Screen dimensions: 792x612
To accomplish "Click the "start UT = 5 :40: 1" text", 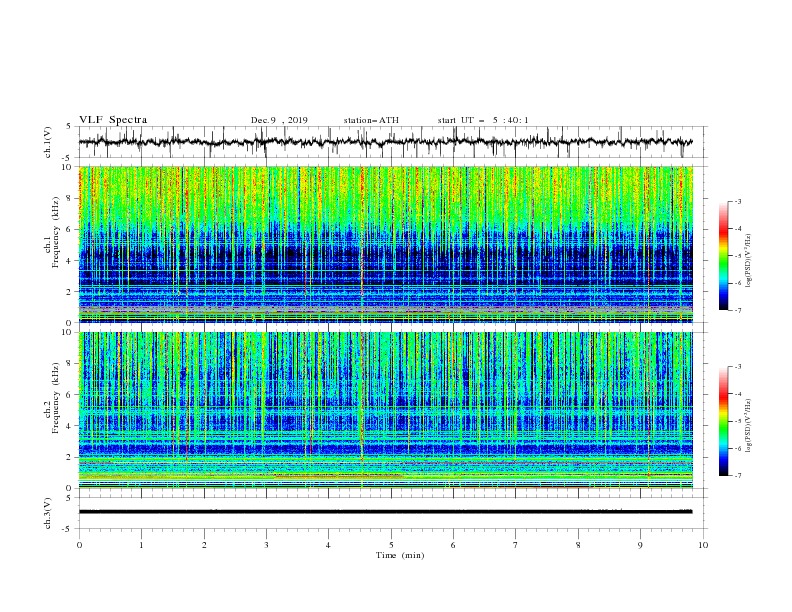I will point(483,120).
